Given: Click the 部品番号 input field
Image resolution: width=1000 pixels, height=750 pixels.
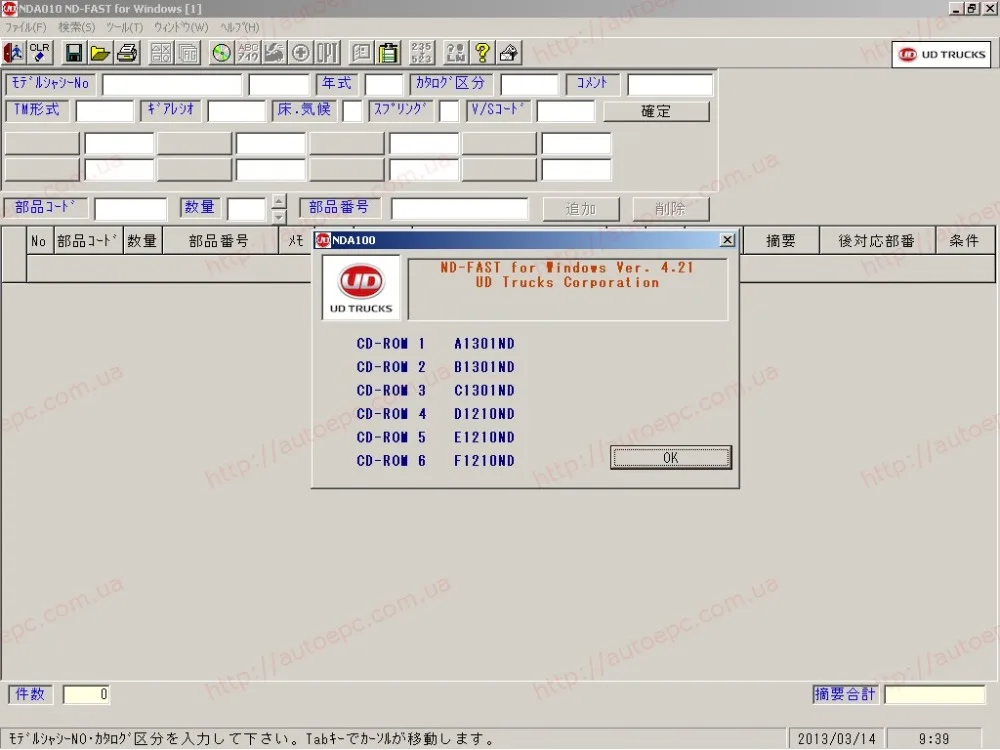Looking at the screenshot, I should click(x=459, y=209).
